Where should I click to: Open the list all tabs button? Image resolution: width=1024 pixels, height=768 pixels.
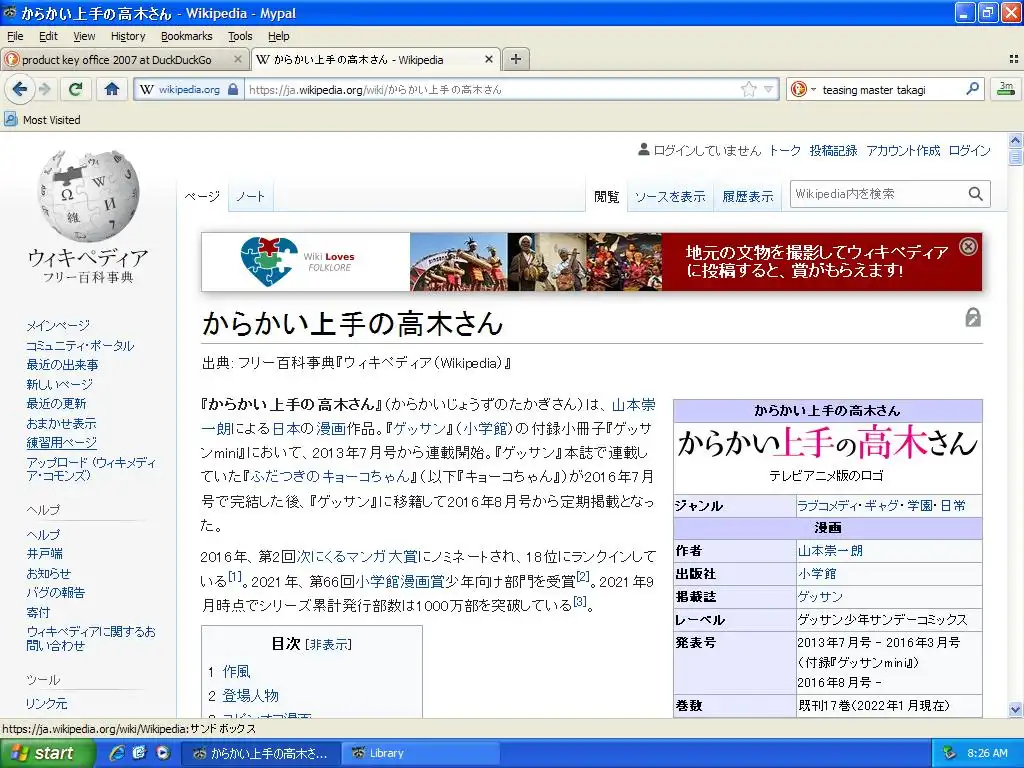click(x=1014, y=59)
